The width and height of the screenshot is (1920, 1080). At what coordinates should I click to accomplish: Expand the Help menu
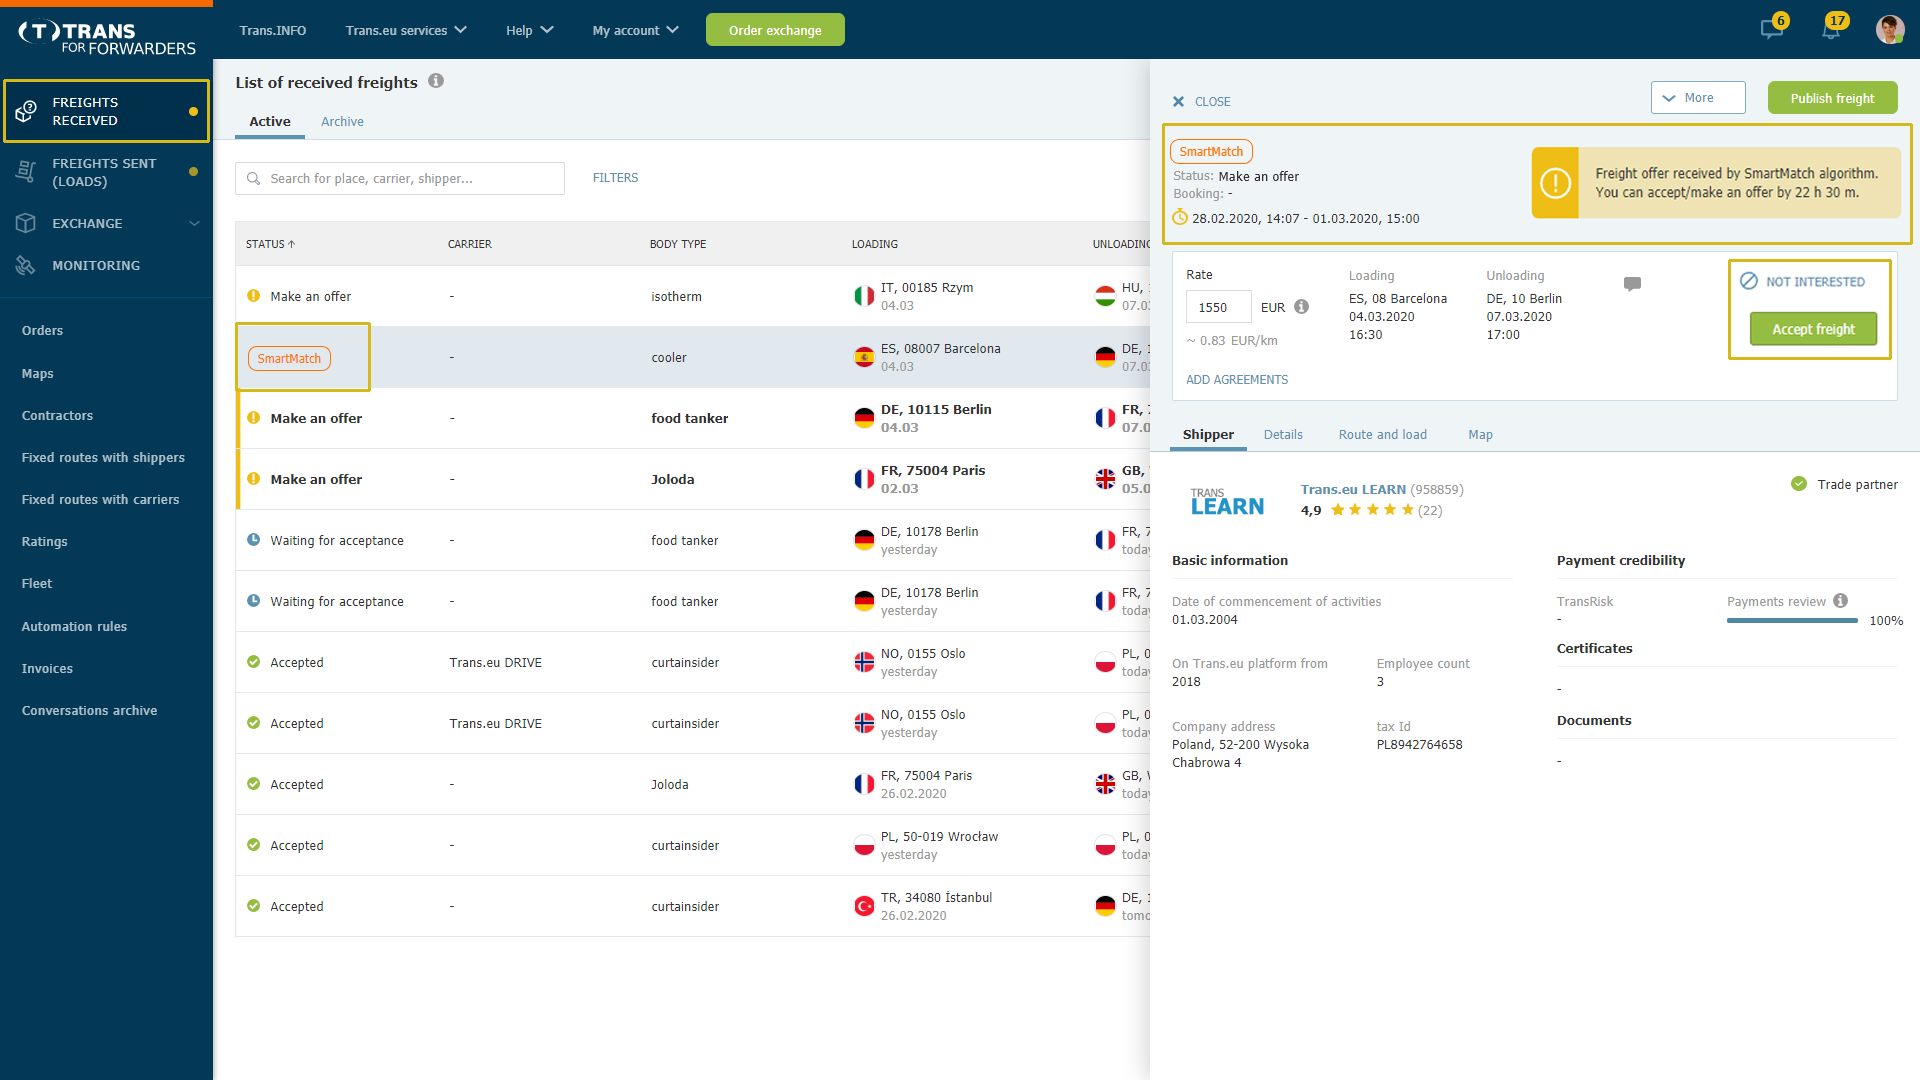(529, 30)
